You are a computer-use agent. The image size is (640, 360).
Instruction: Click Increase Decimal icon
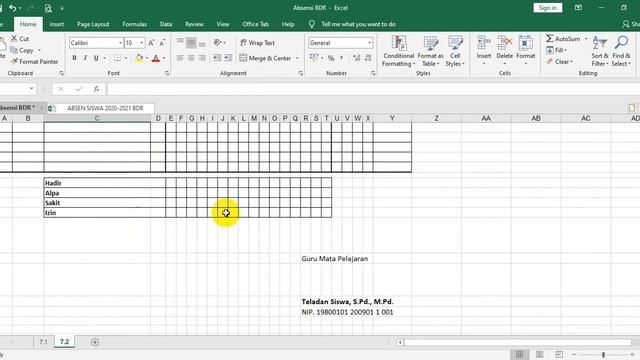356,58
